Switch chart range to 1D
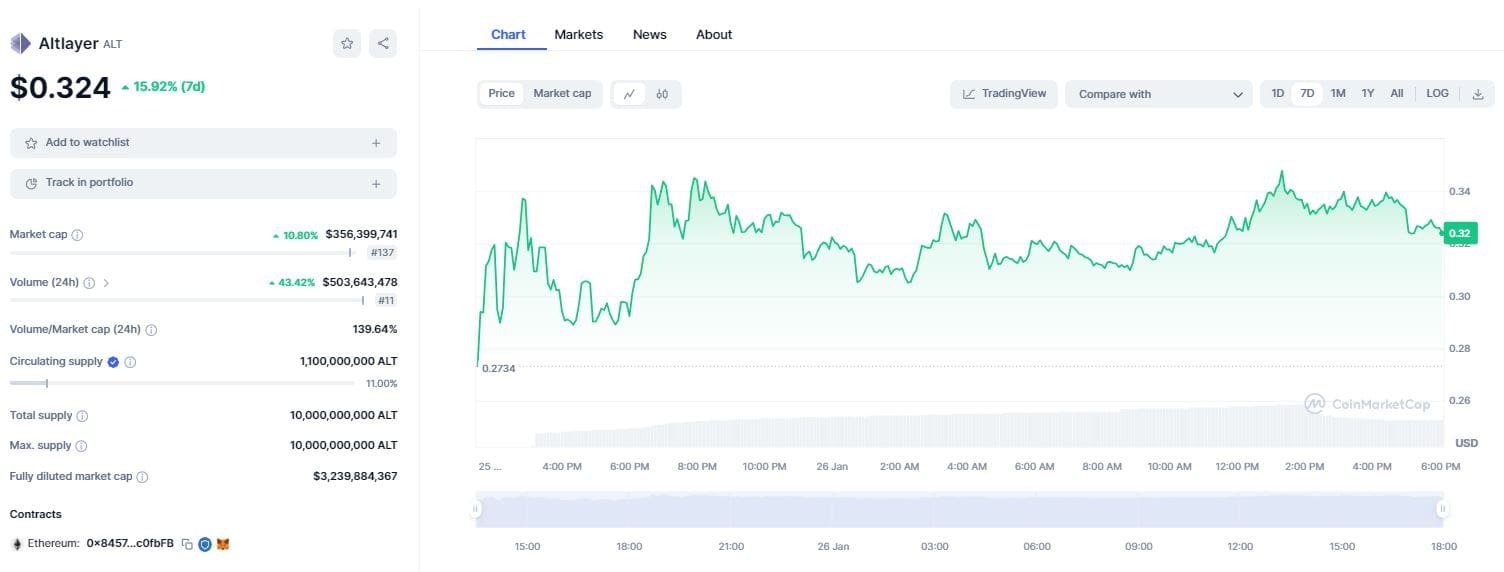The width and height of the screenshot is (1504, 572). click(1277, 94)
